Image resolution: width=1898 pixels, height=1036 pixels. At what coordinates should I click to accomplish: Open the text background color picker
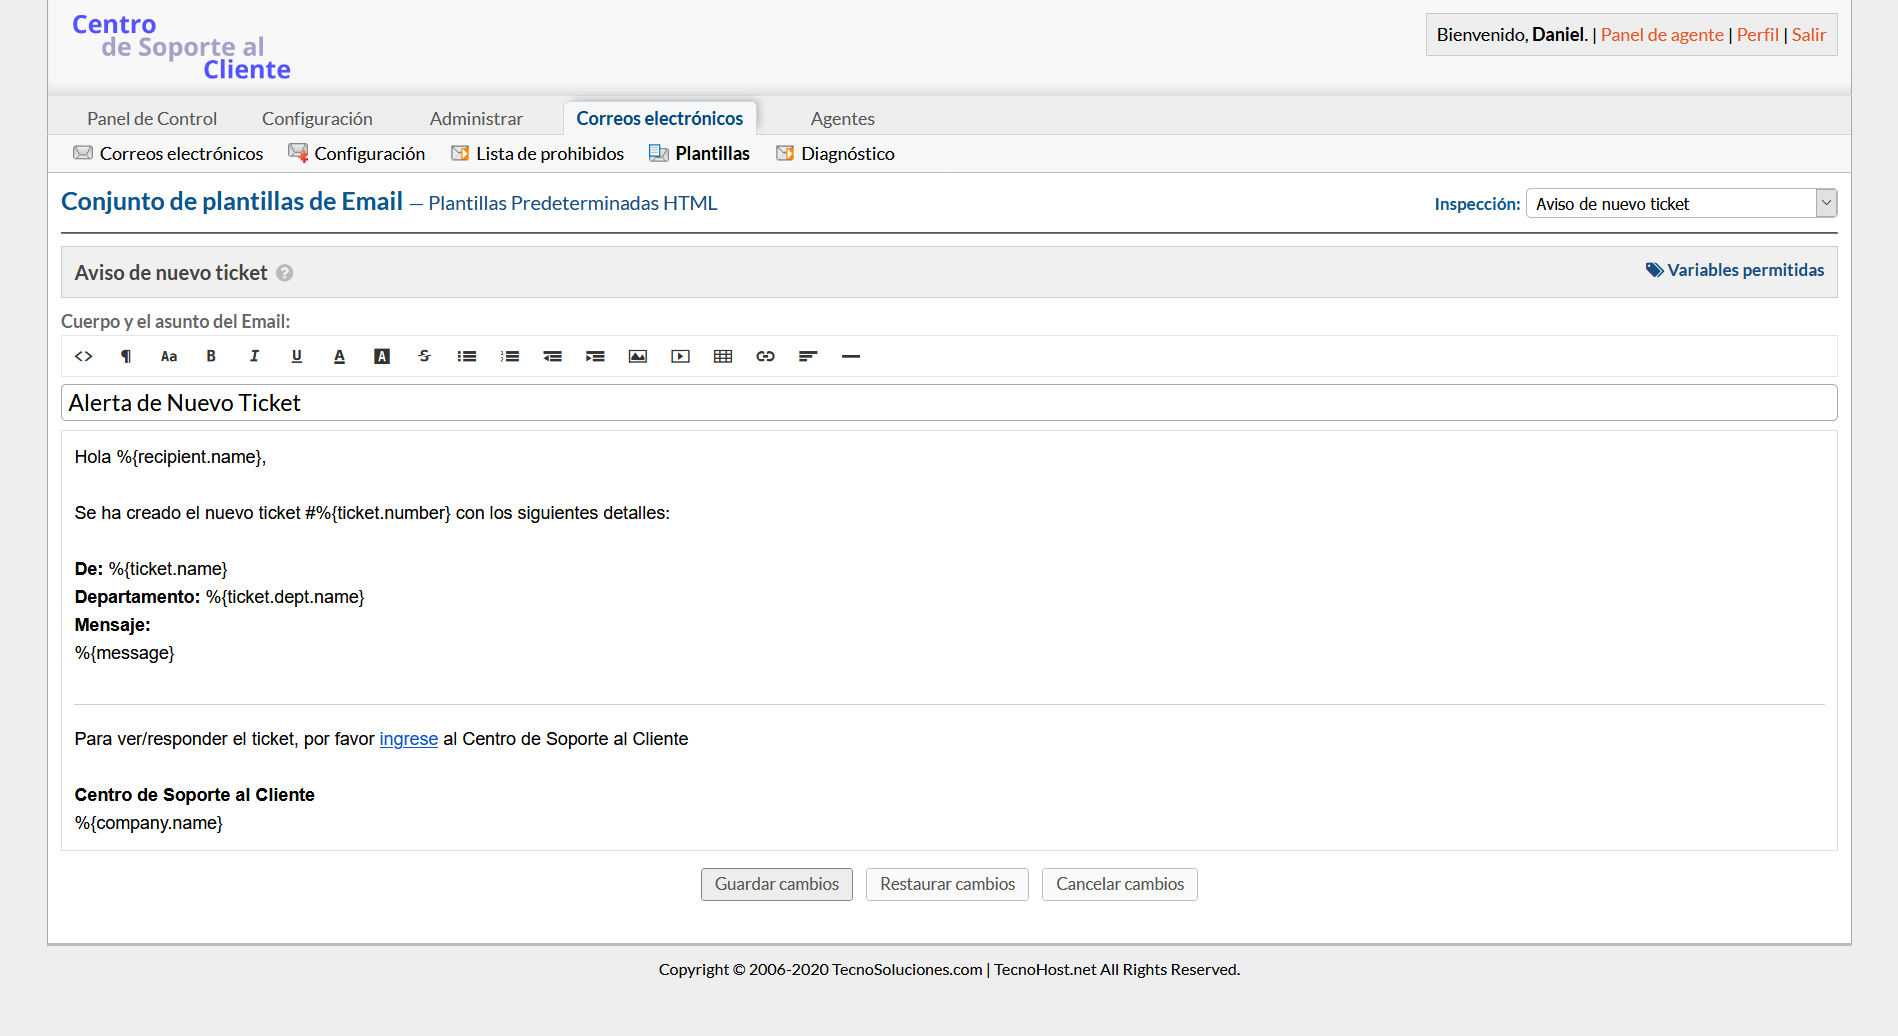[x=382, y=356]
